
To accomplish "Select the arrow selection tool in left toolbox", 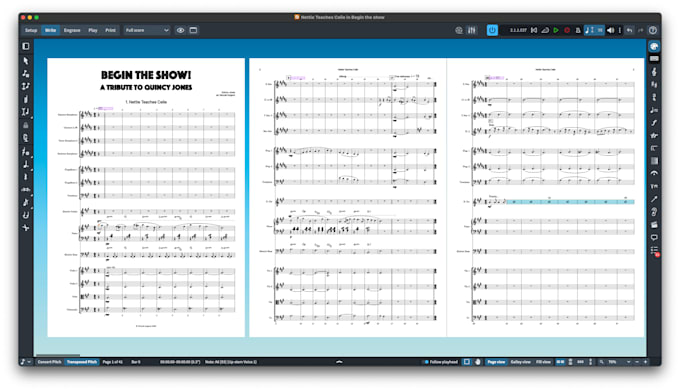I will pos(26,61).
